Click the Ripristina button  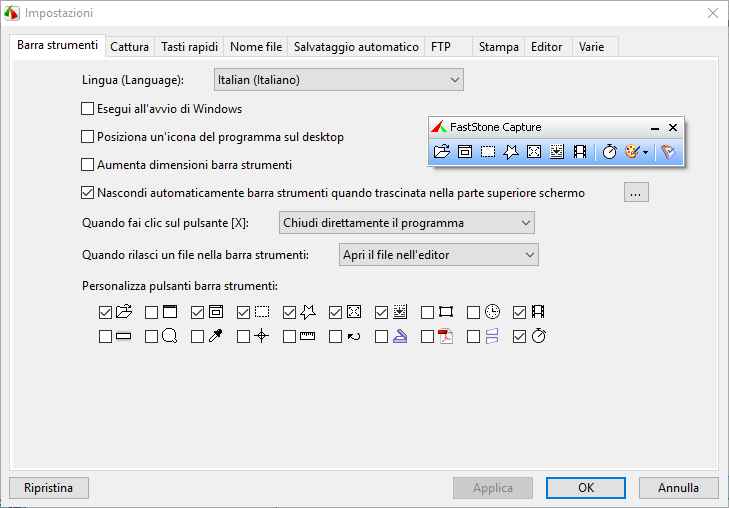(49, 488)
